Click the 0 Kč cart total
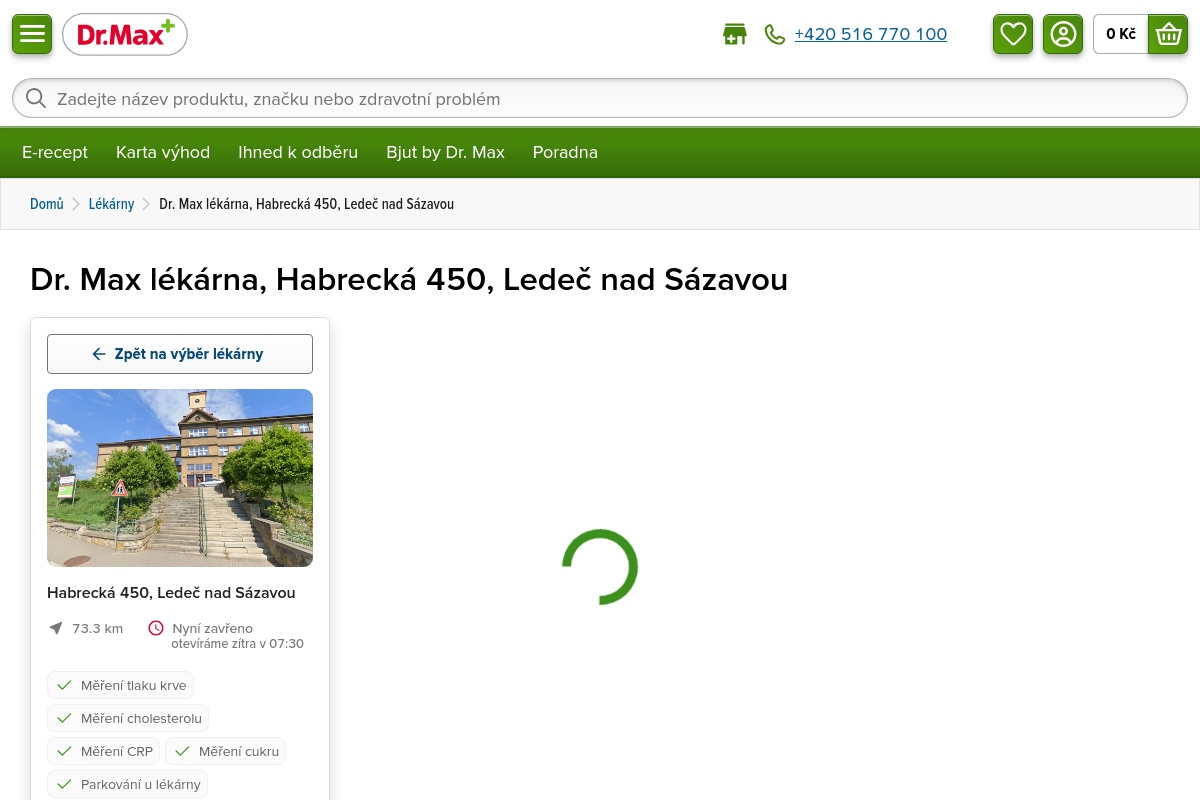This screenshot has width=1200, height=800. point(1121,34)
